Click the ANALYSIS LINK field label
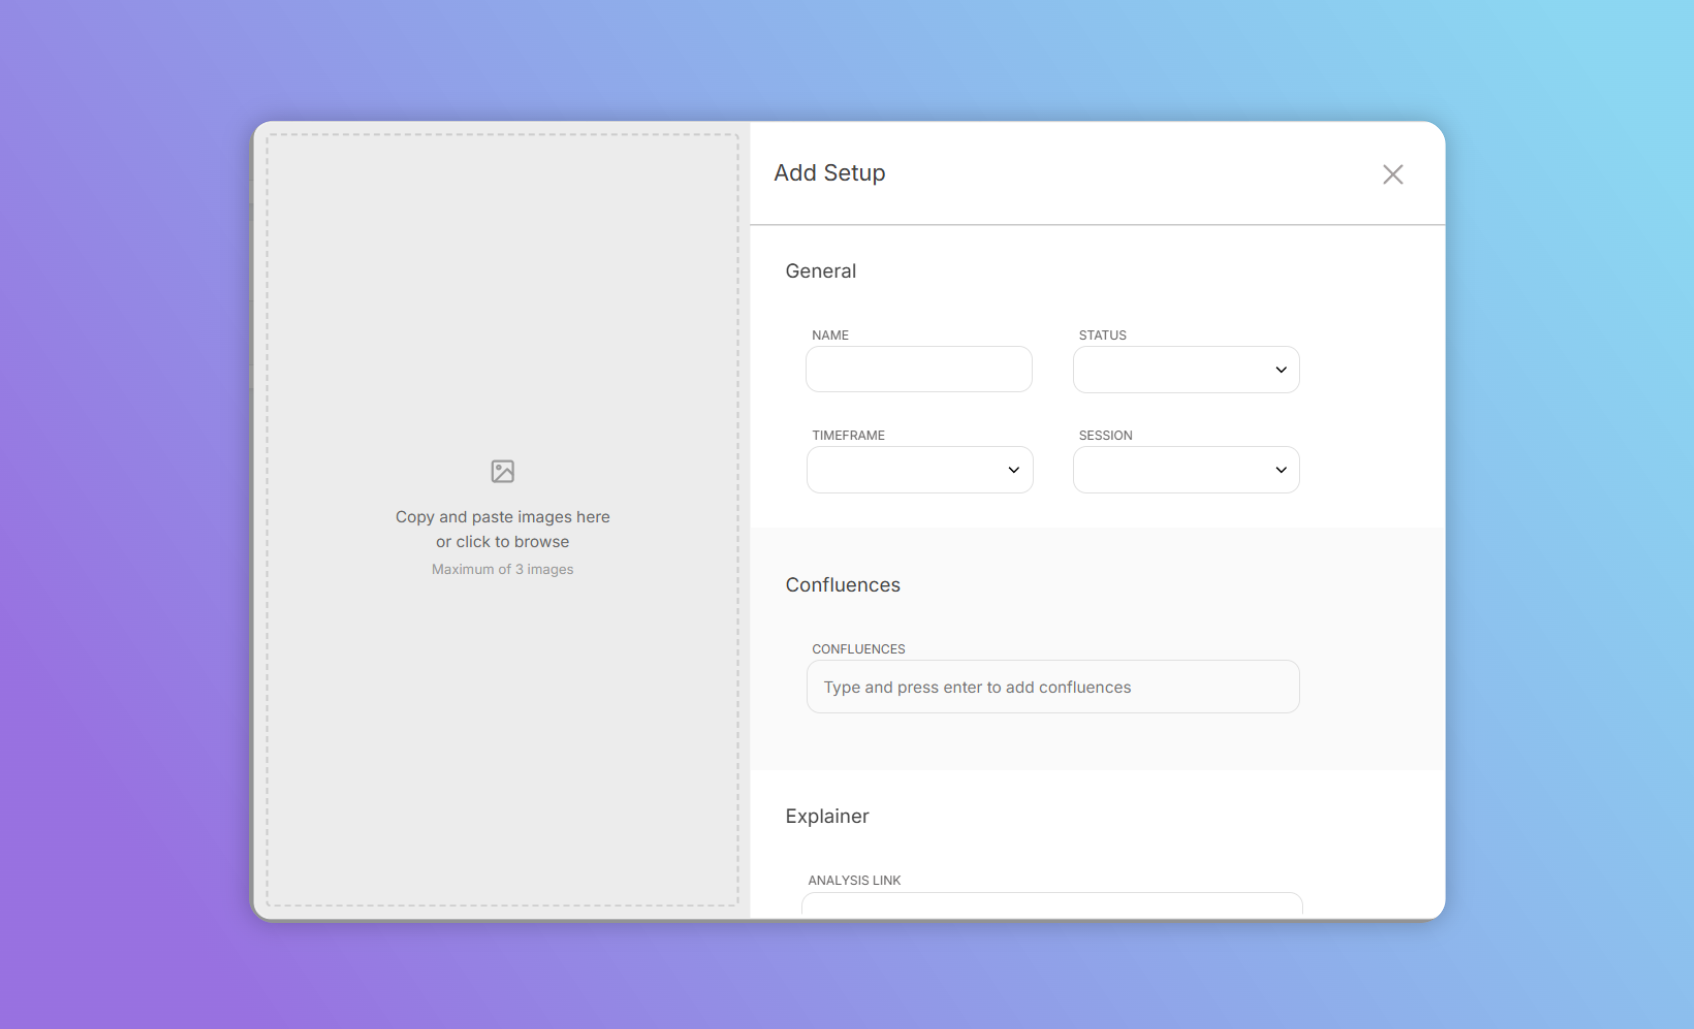This screenshot has height=1029, width=1694. [x=854, y=880]
